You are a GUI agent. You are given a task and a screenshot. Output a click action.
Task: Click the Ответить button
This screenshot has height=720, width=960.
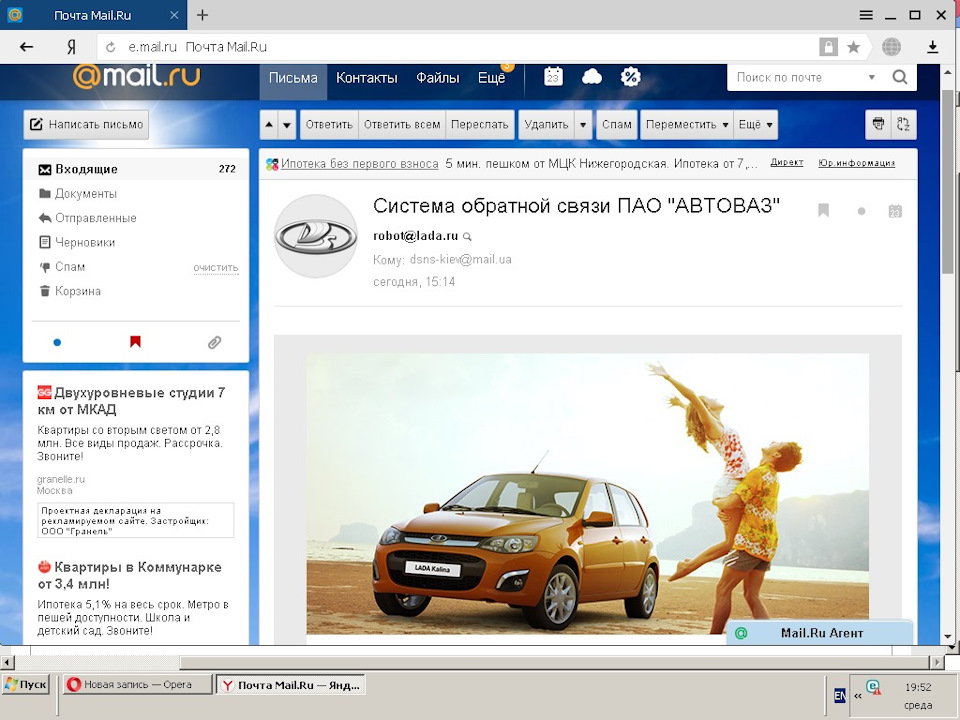pos(329,124)
